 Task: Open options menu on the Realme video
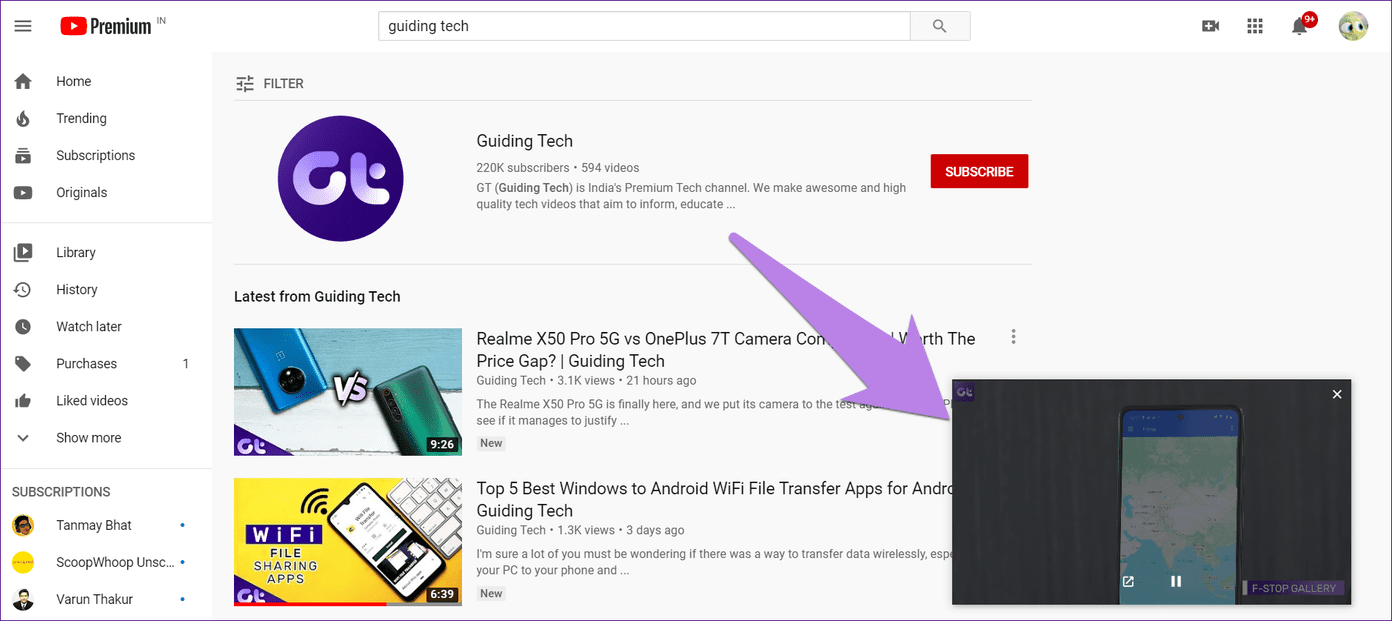1013,337
